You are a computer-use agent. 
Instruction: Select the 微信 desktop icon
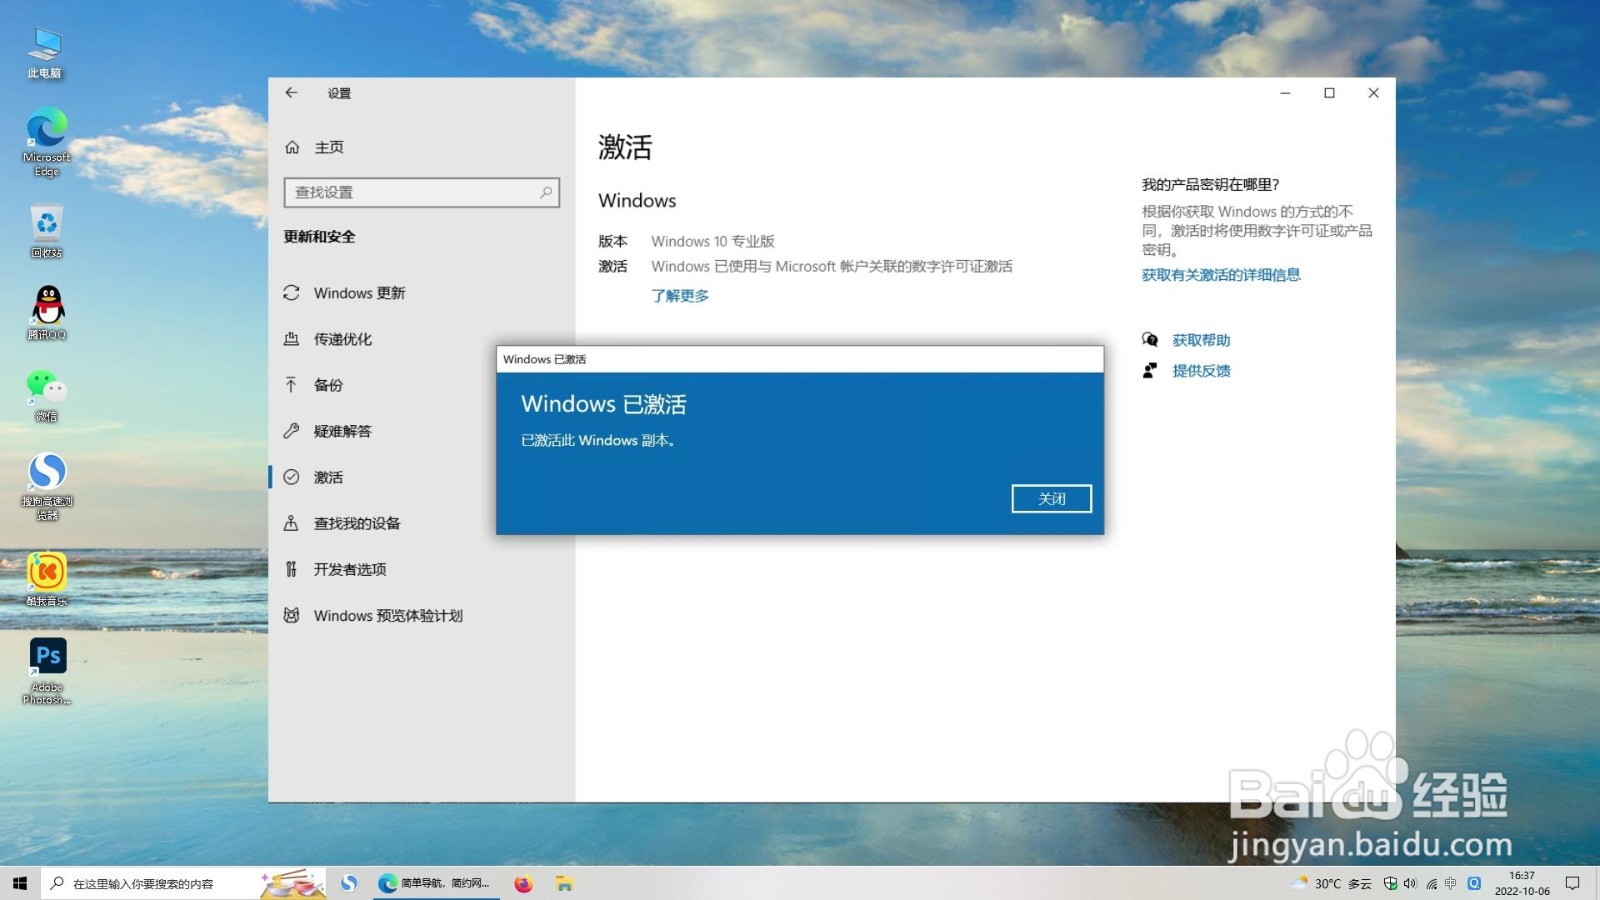[46, 396]
